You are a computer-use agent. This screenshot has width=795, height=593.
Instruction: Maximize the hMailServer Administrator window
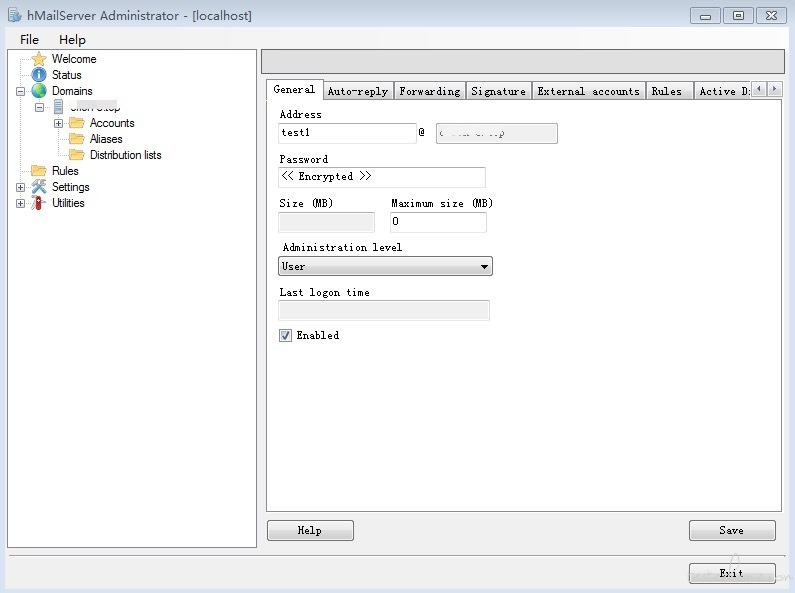point(738,16)
